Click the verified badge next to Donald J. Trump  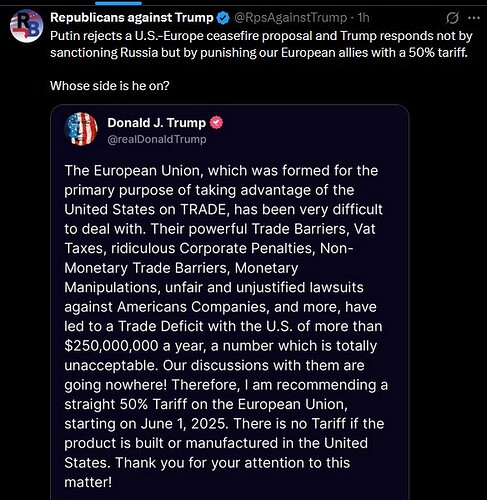(216, 123)
